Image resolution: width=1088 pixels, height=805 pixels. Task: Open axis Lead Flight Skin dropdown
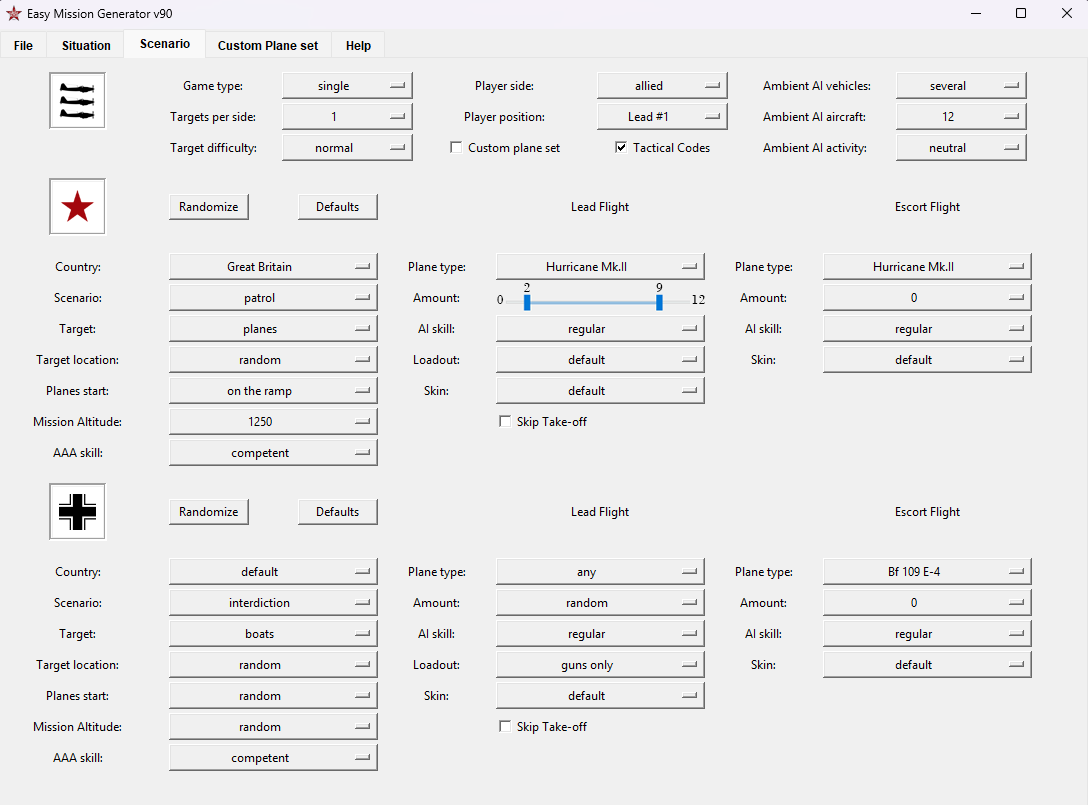600,695
